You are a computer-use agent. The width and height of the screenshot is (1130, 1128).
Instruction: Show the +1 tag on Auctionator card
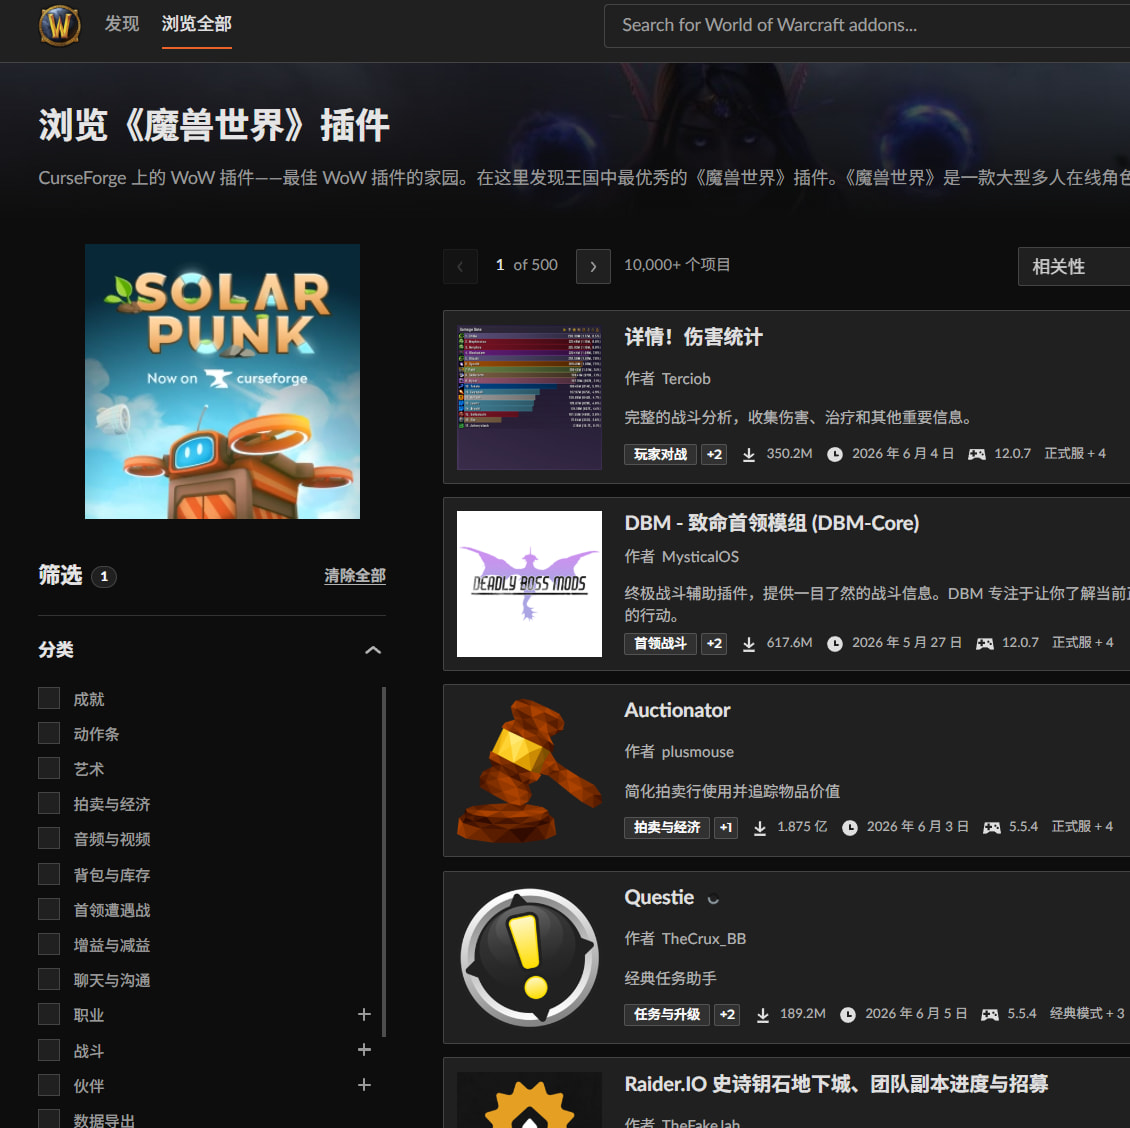coord(726,827)
